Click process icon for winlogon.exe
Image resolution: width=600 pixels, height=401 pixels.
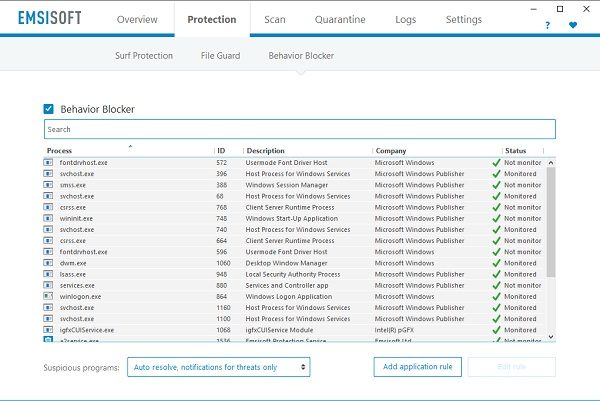pos(48,296)
